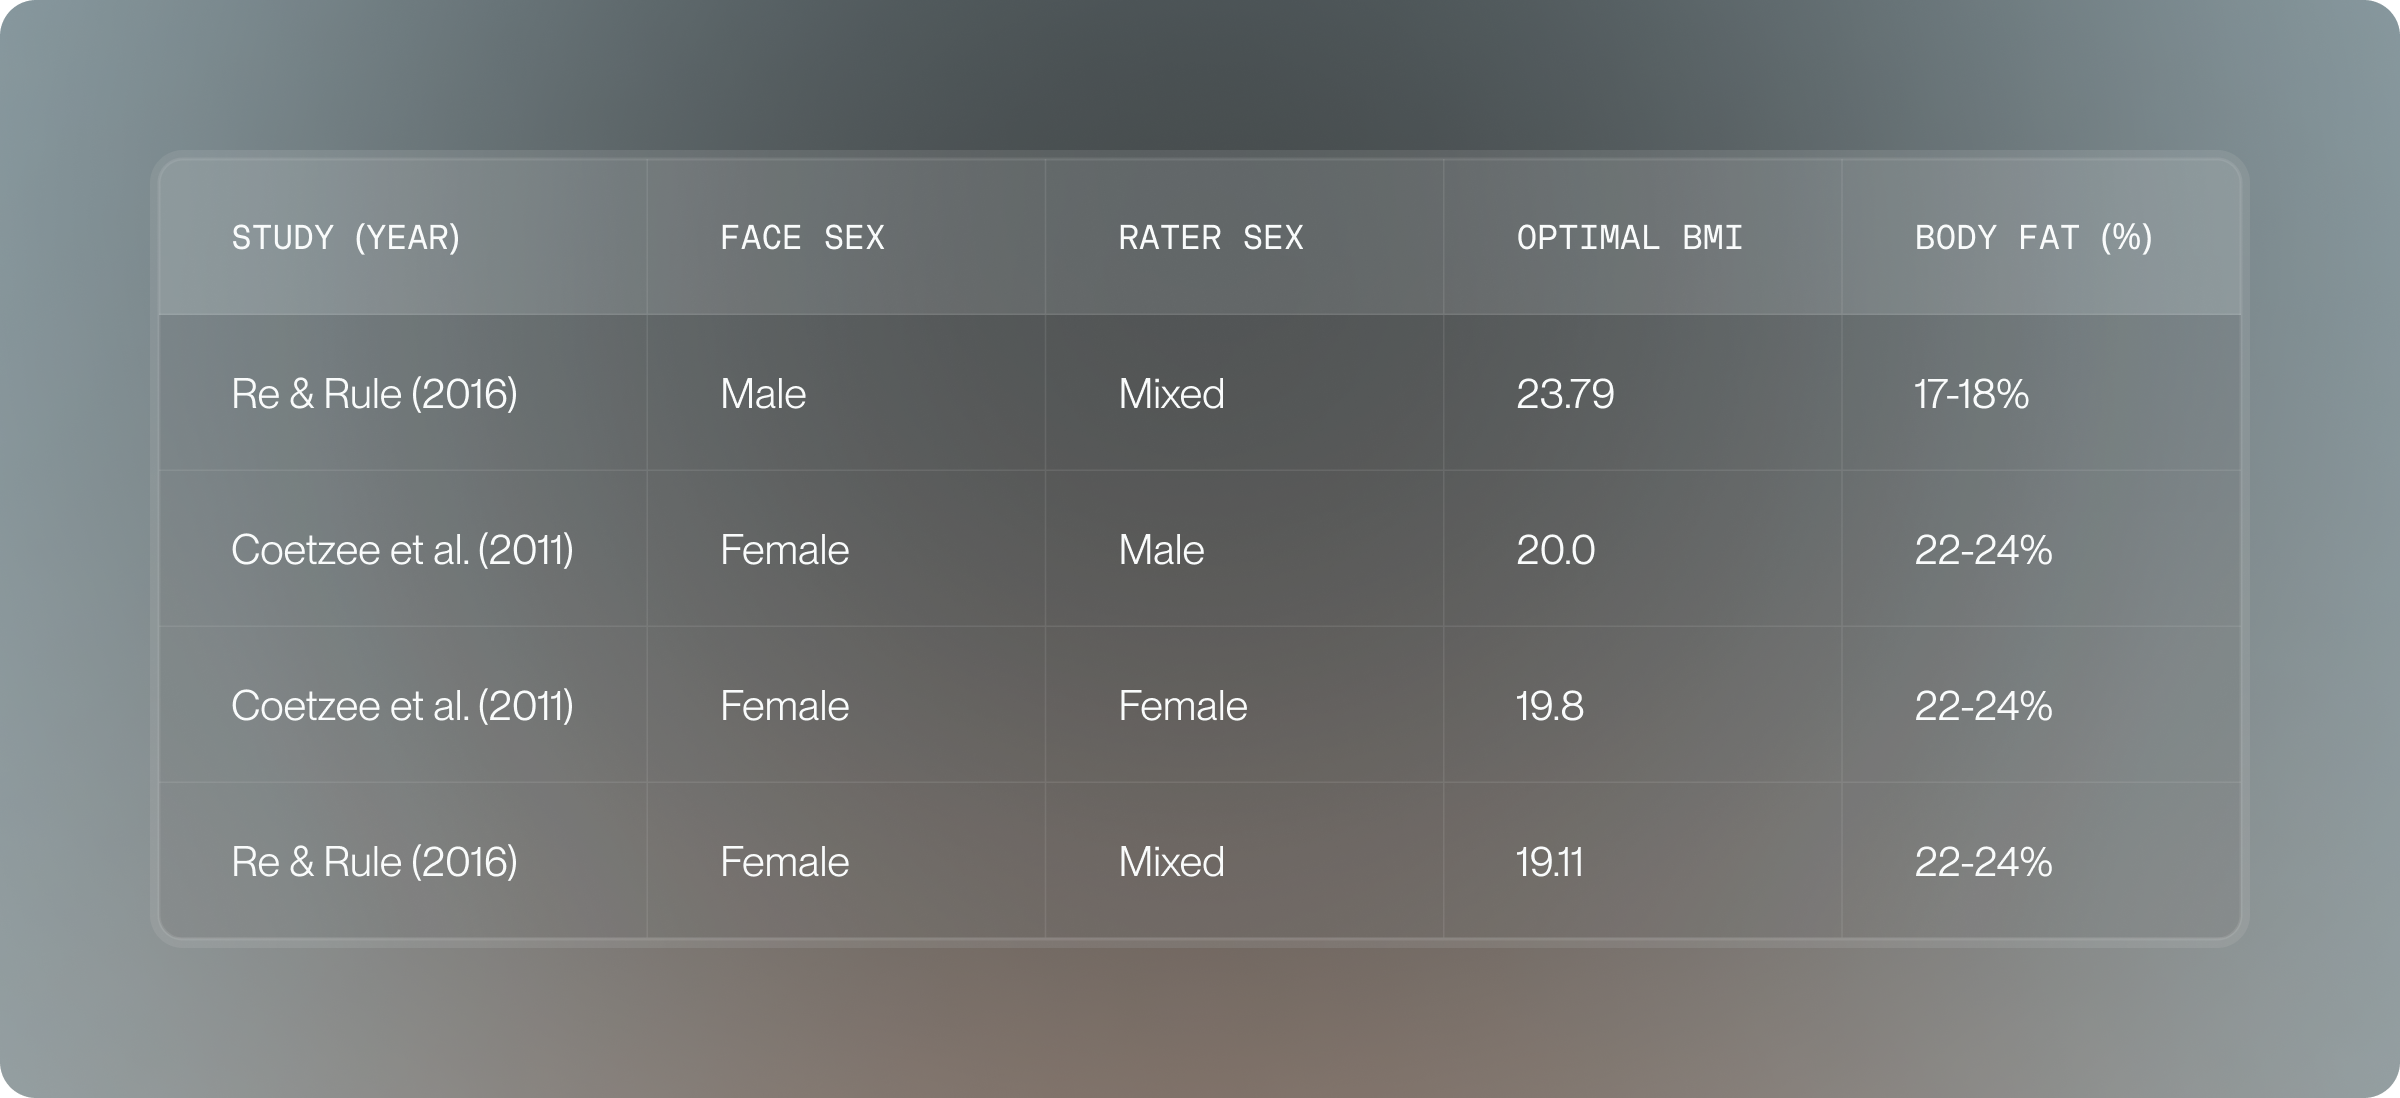The height and width of the screenshot is (1098, 2400).
Task: Select the 23.79 optimal BMI cell
Action: tap(1565, 394)
